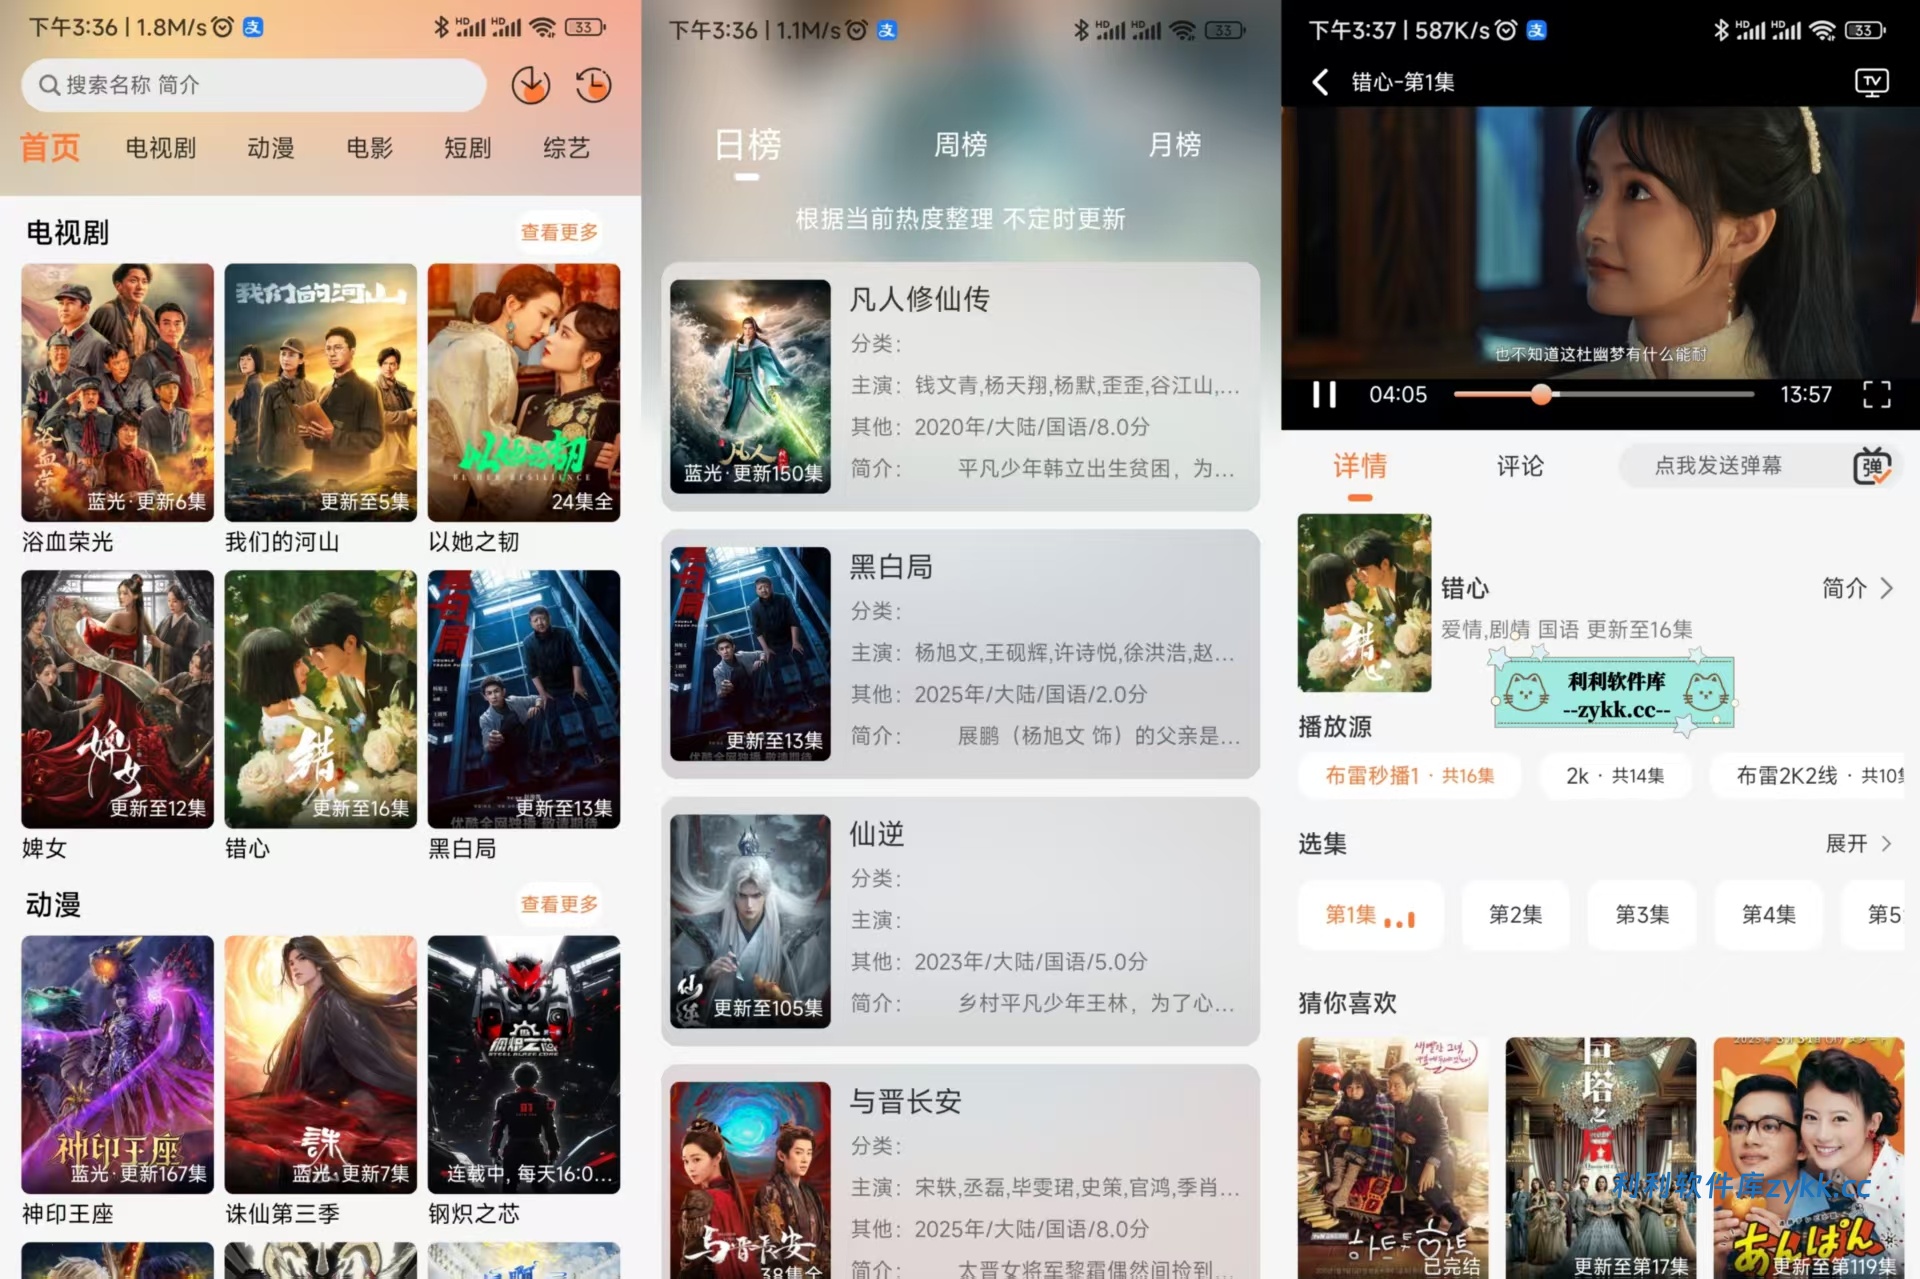
Task: Select episode 第3集
Action: click(1641, 914)
